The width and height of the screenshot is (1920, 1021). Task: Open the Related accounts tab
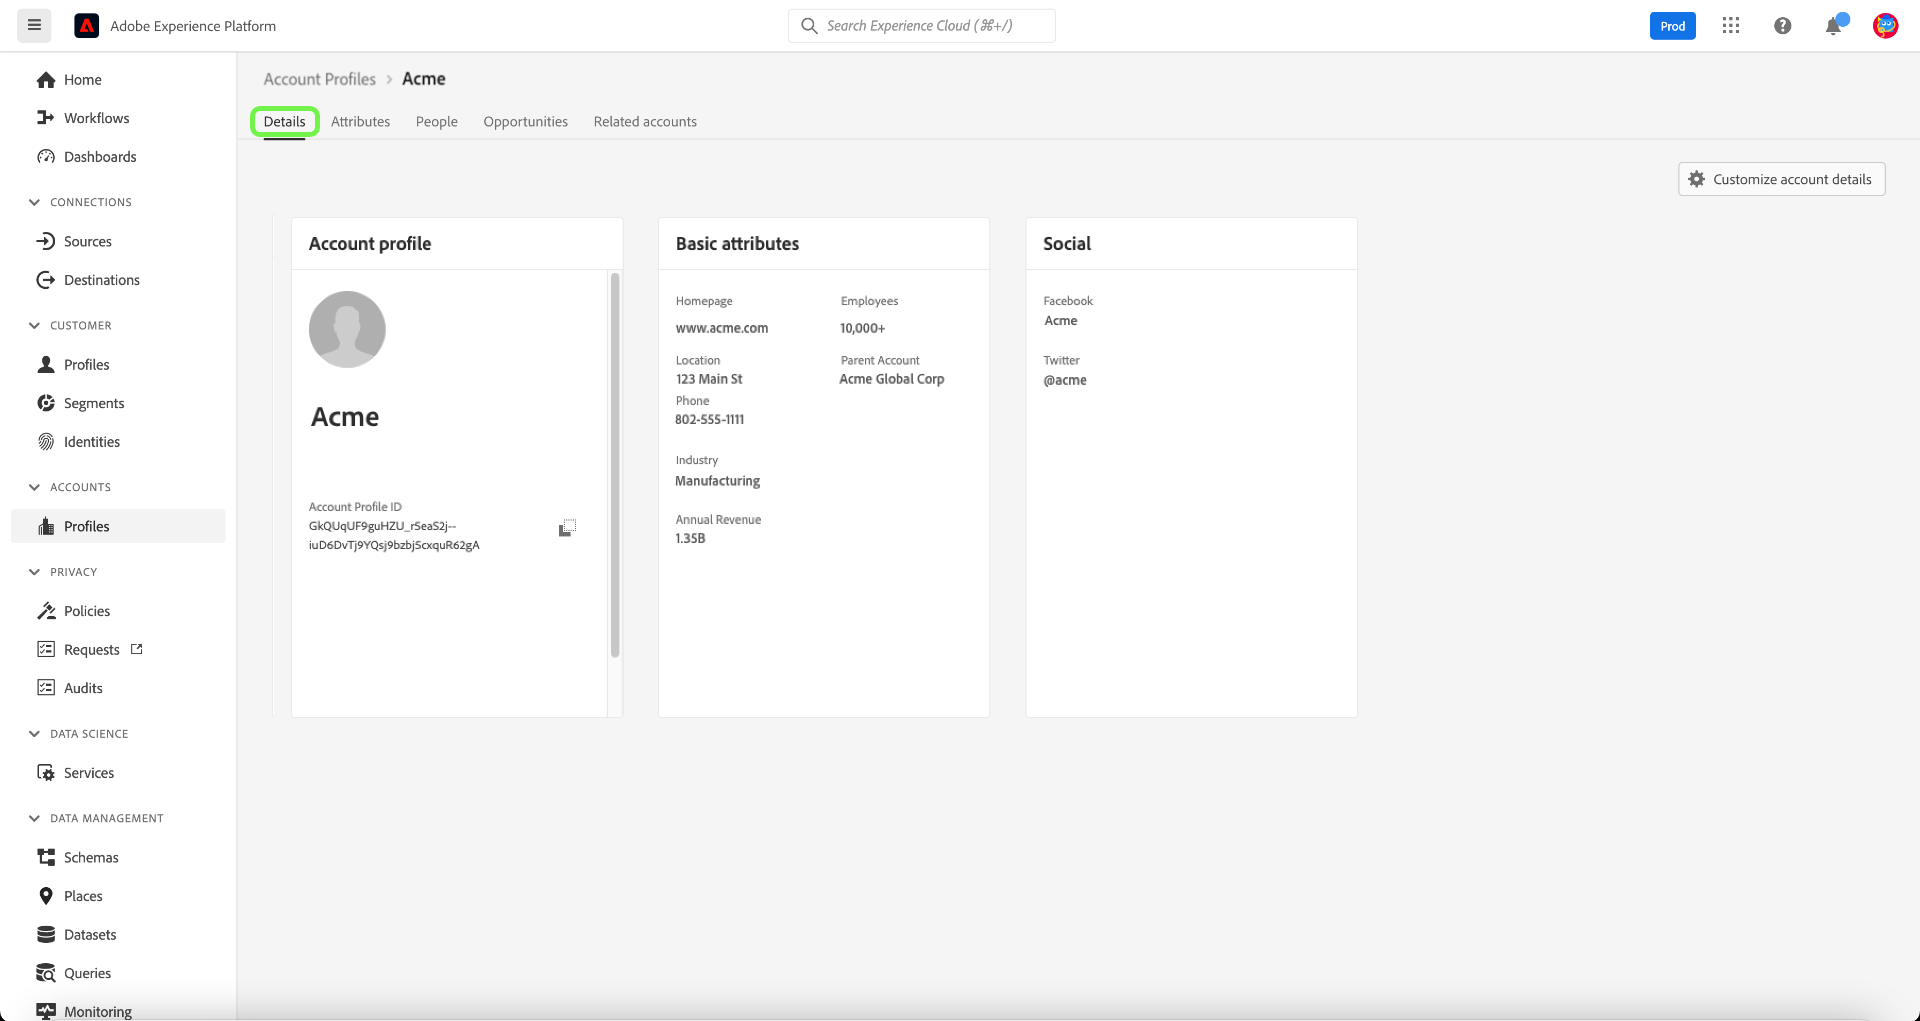(x=645, y=122)
